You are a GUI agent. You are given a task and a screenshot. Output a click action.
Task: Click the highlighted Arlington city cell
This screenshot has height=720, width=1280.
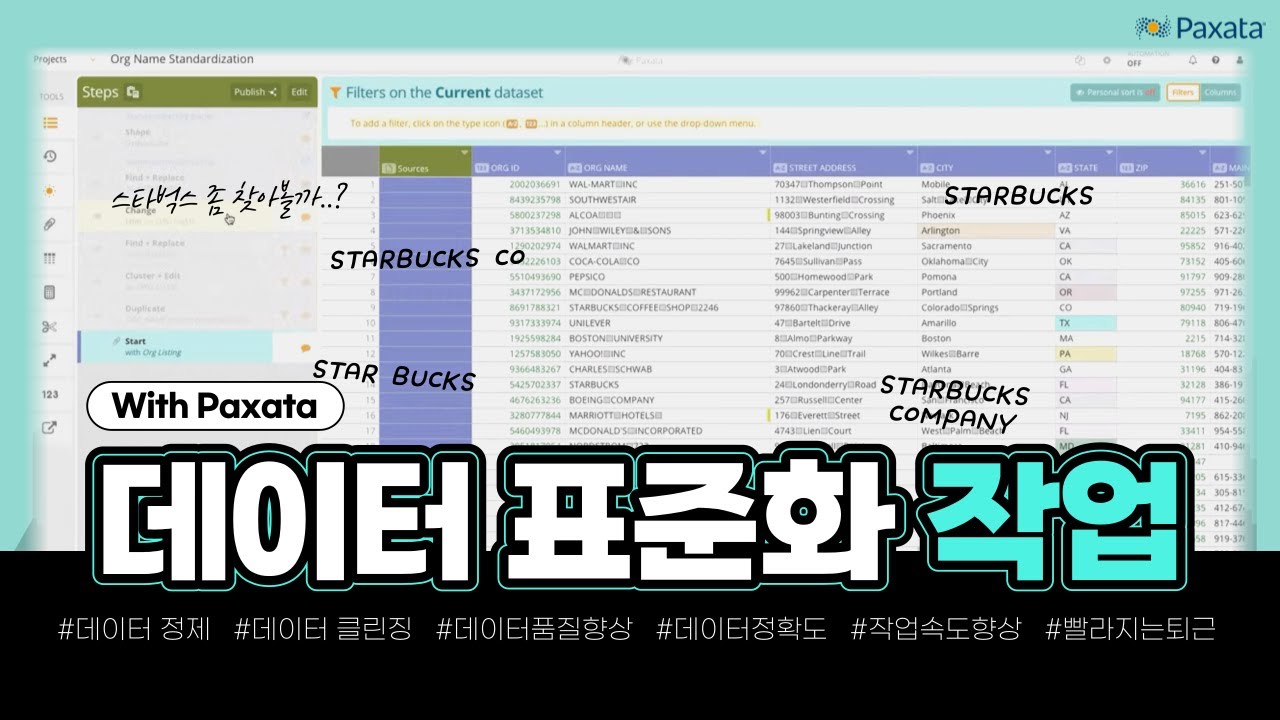pos(986,230)
